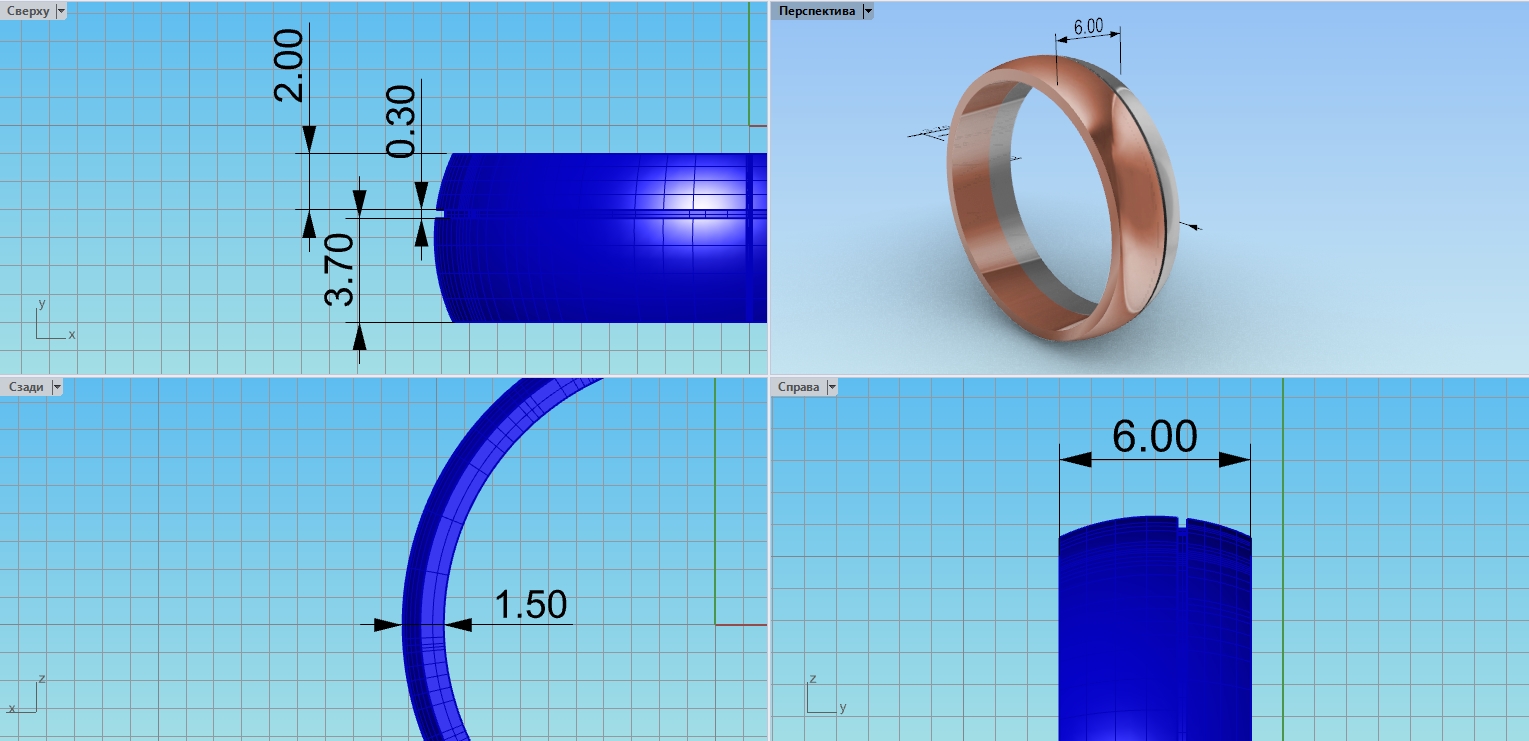
Task: Open the Сверху viewport dropdown arrow
Action: pyautogui.click(x=61, y=11)
